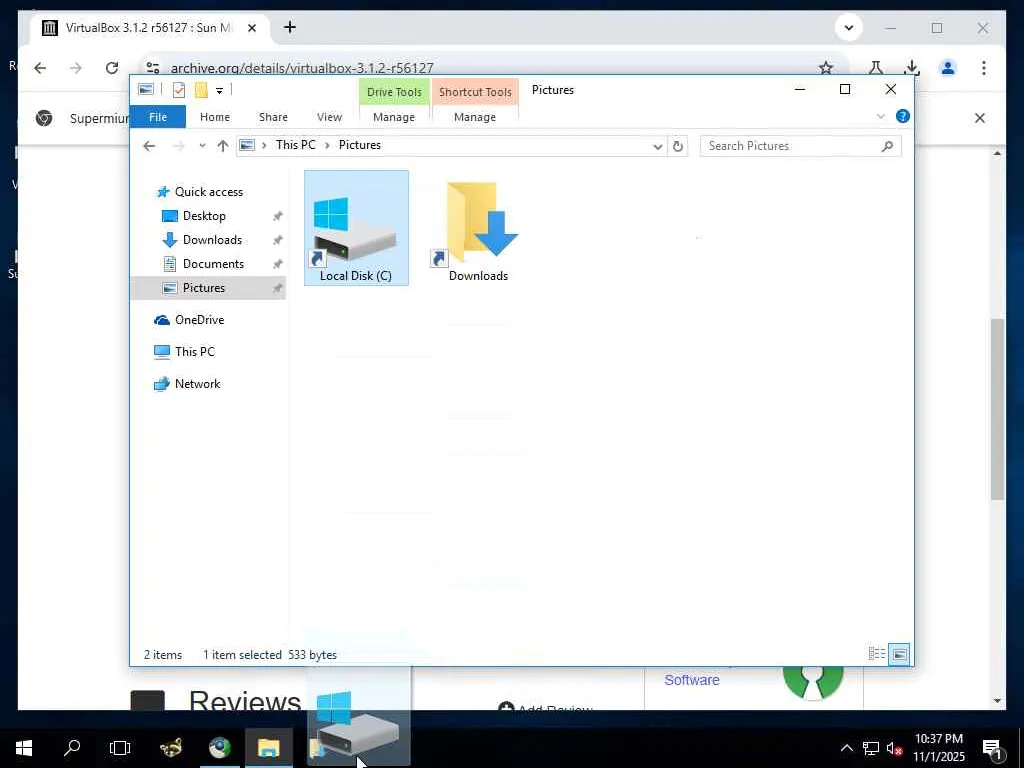The image size is (1024, 768).
Task: Open the raccoon app on the taskbar
Action: click(171, 748)
